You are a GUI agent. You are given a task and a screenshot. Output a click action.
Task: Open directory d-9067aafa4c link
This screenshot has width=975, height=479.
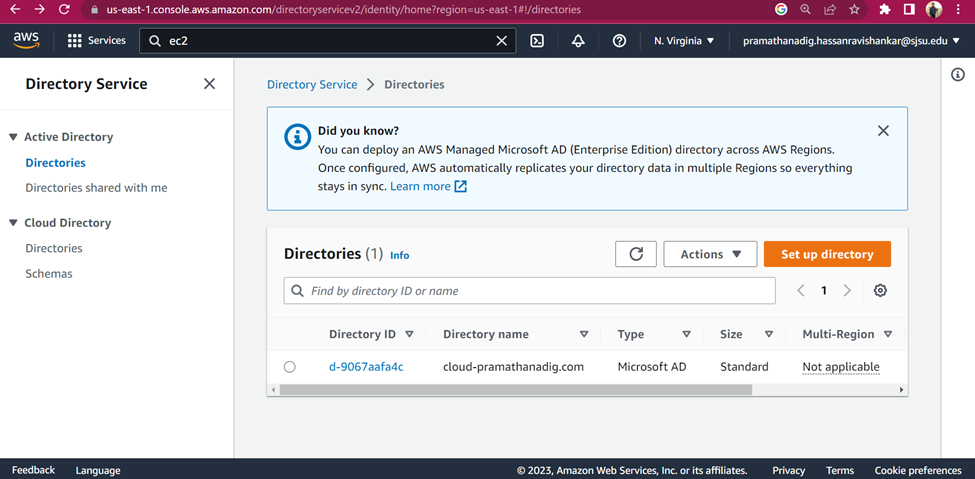366,367
